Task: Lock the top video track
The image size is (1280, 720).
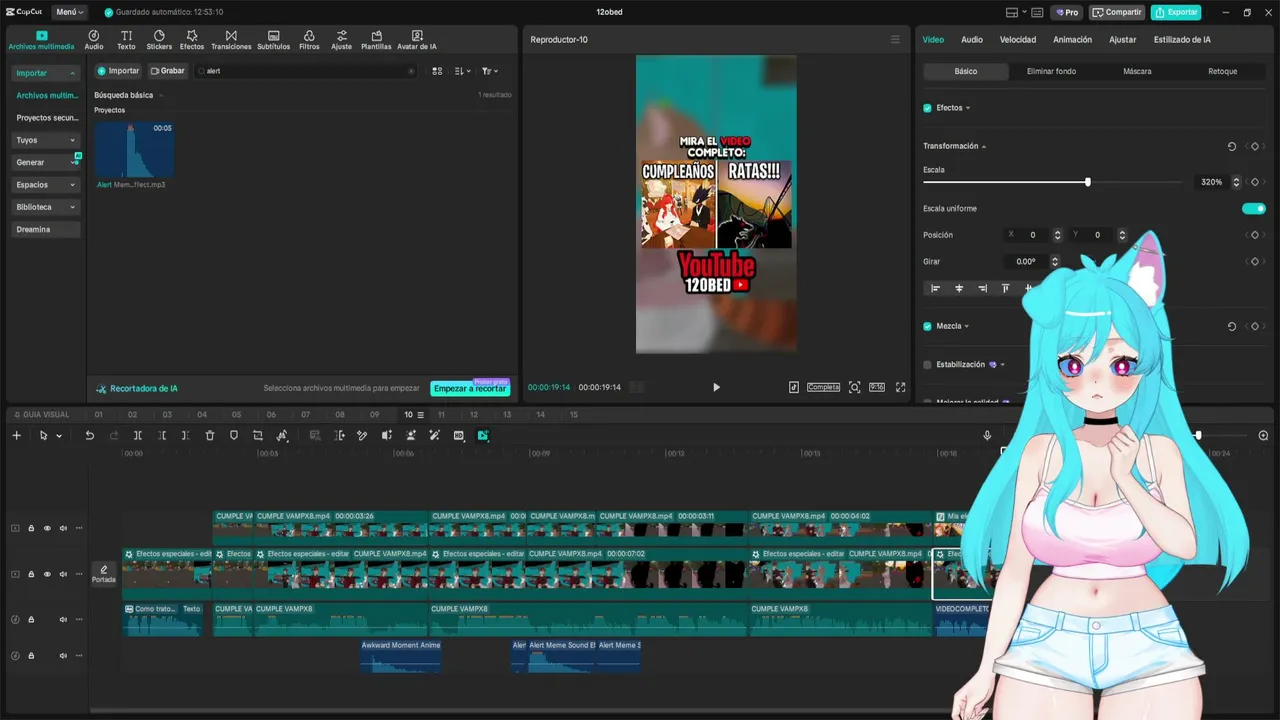Action: (x=31, y=528)
